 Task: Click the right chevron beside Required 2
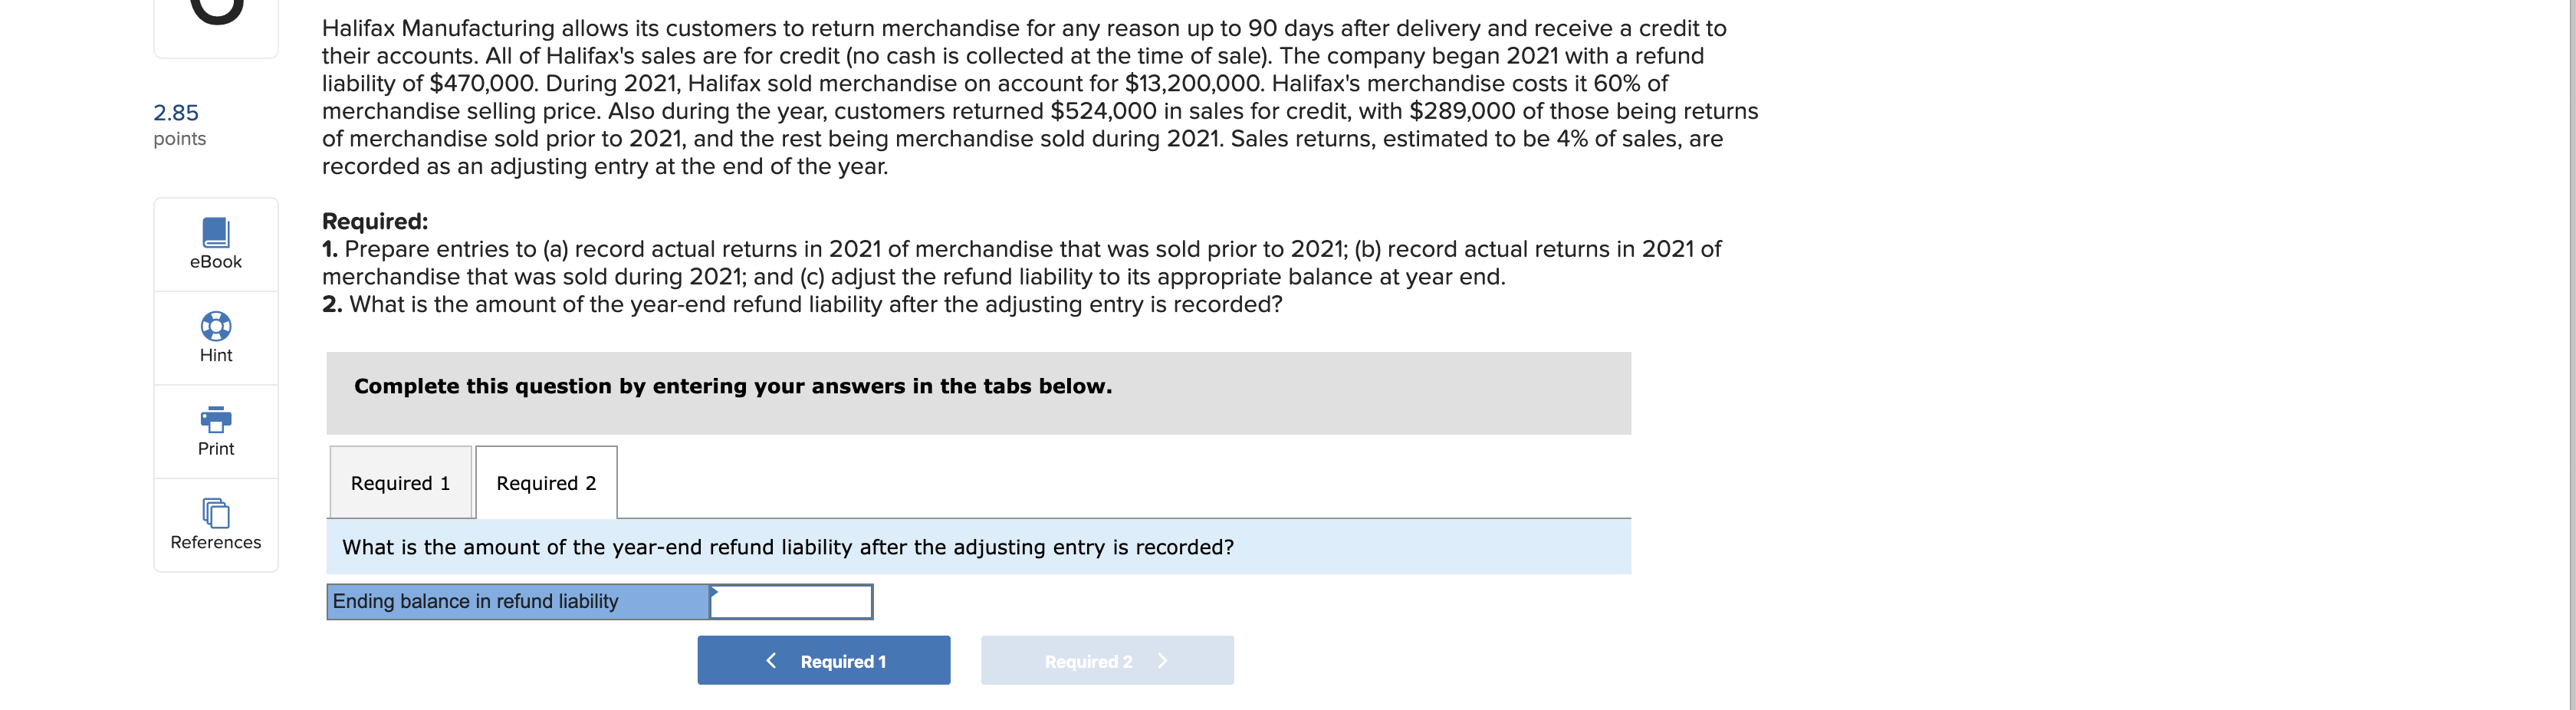point(1162,660)
